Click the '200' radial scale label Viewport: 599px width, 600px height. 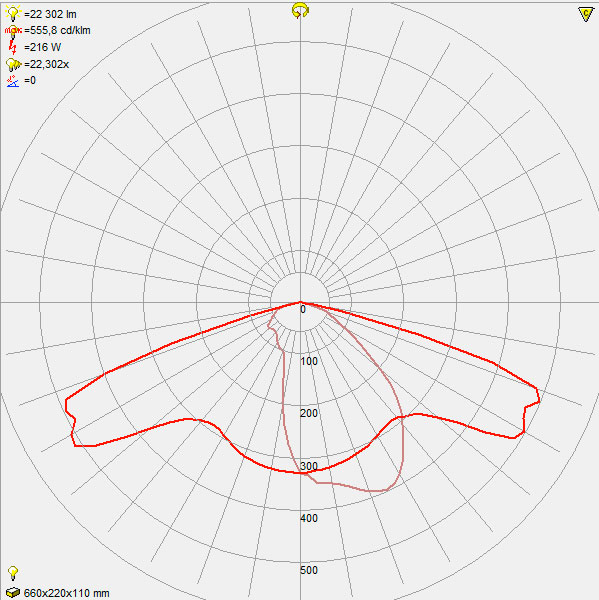tap(309, 413)
